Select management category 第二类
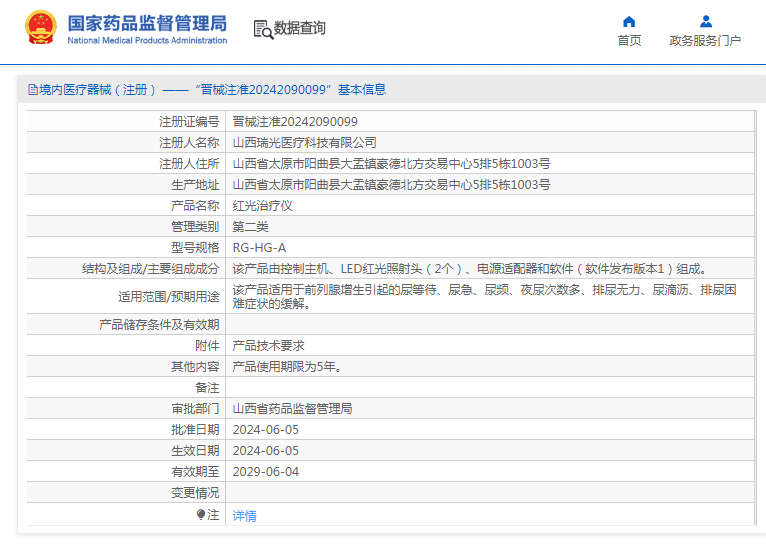This screenshot has width=766, height=544. coord(251,227)
